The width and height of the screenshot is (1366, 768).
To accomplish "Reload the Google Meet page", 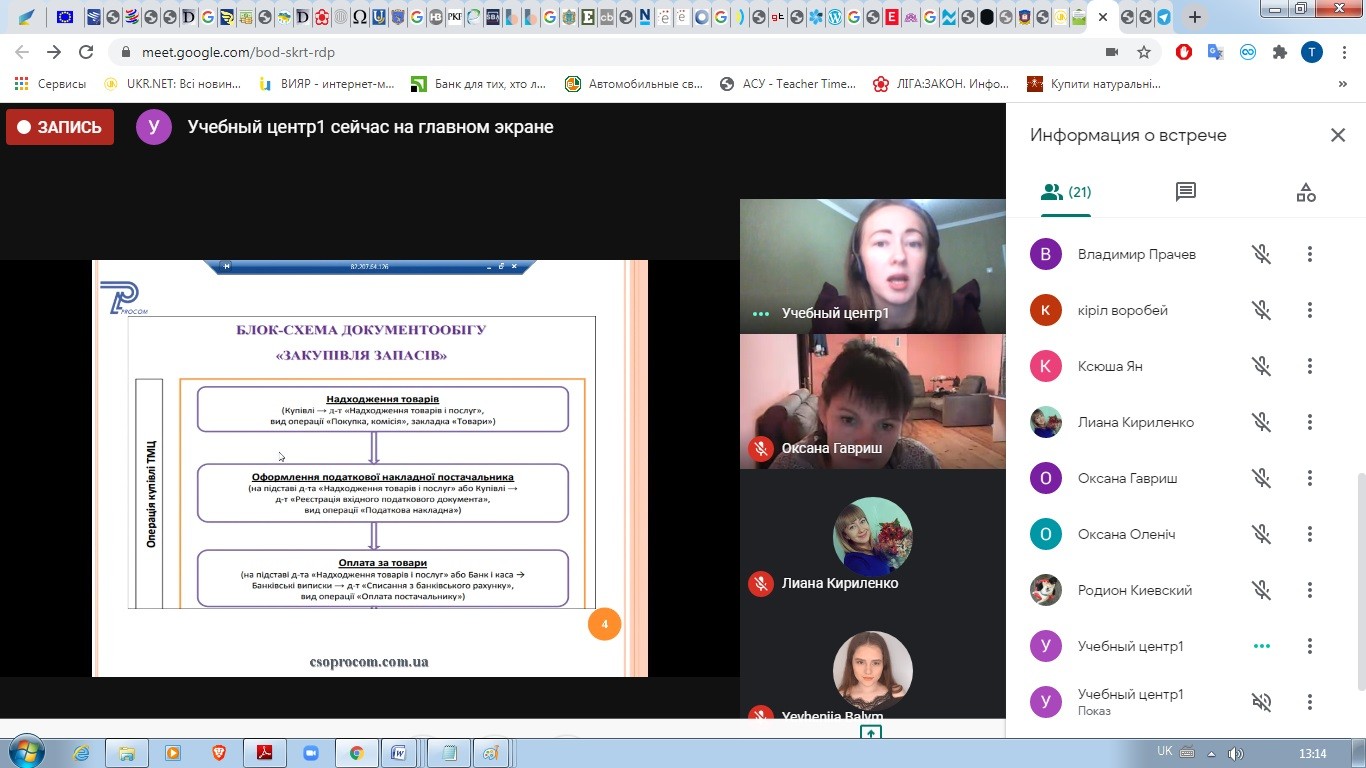I will (x=86, y=52).
